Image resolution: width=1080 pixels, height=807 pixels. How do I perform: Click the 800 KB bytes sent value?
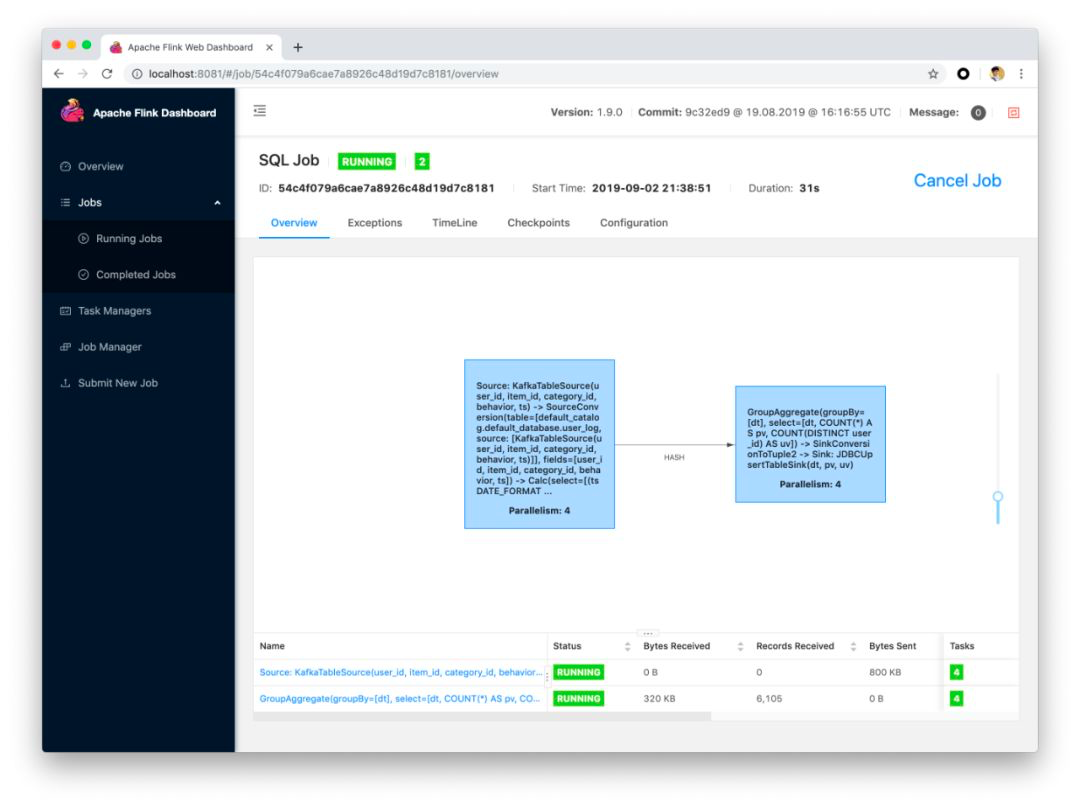click(885, 672)
